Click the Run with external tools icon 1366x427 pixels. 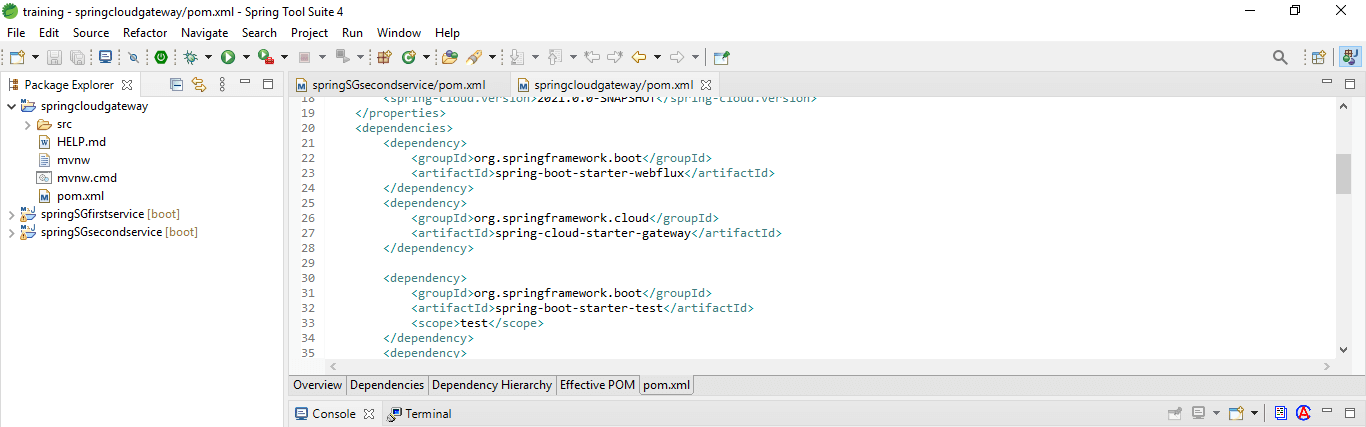pyautogui.click(x=266, y=57)
